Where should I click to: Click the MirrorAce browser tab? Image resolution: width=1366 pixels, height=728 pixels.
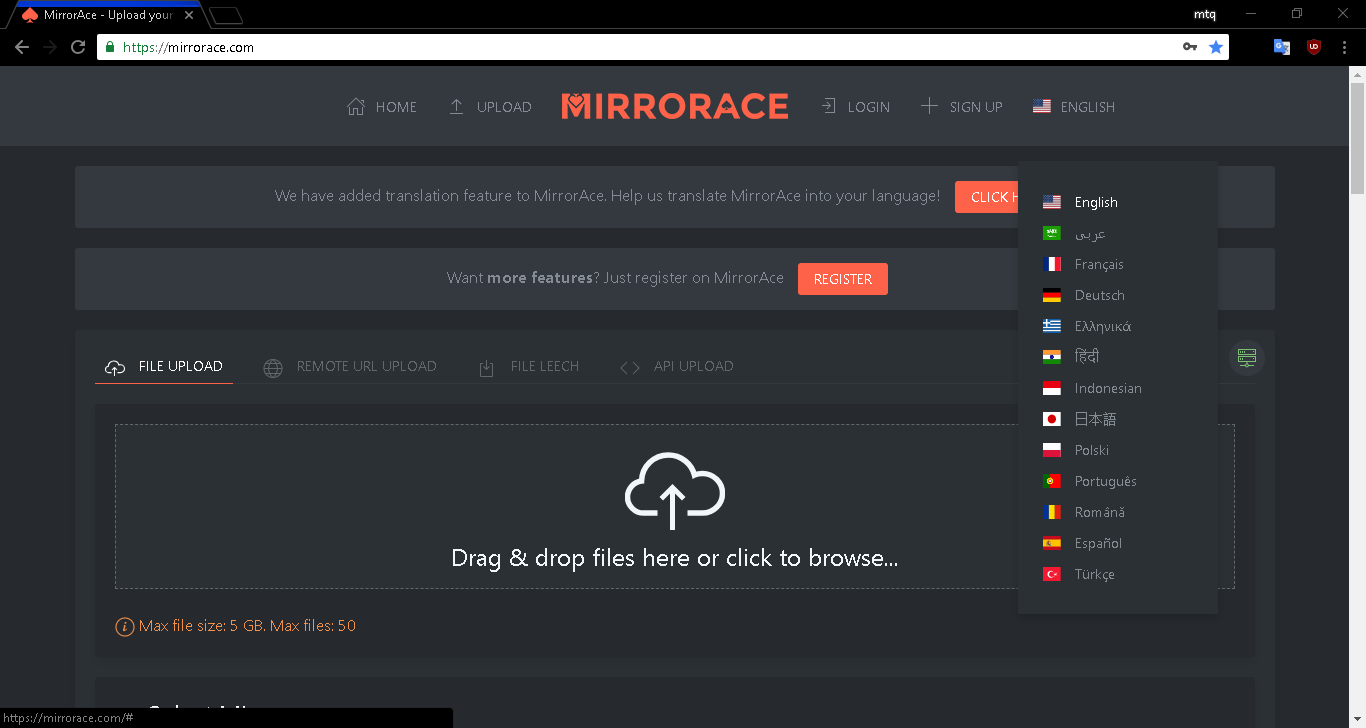click(106, 15)
